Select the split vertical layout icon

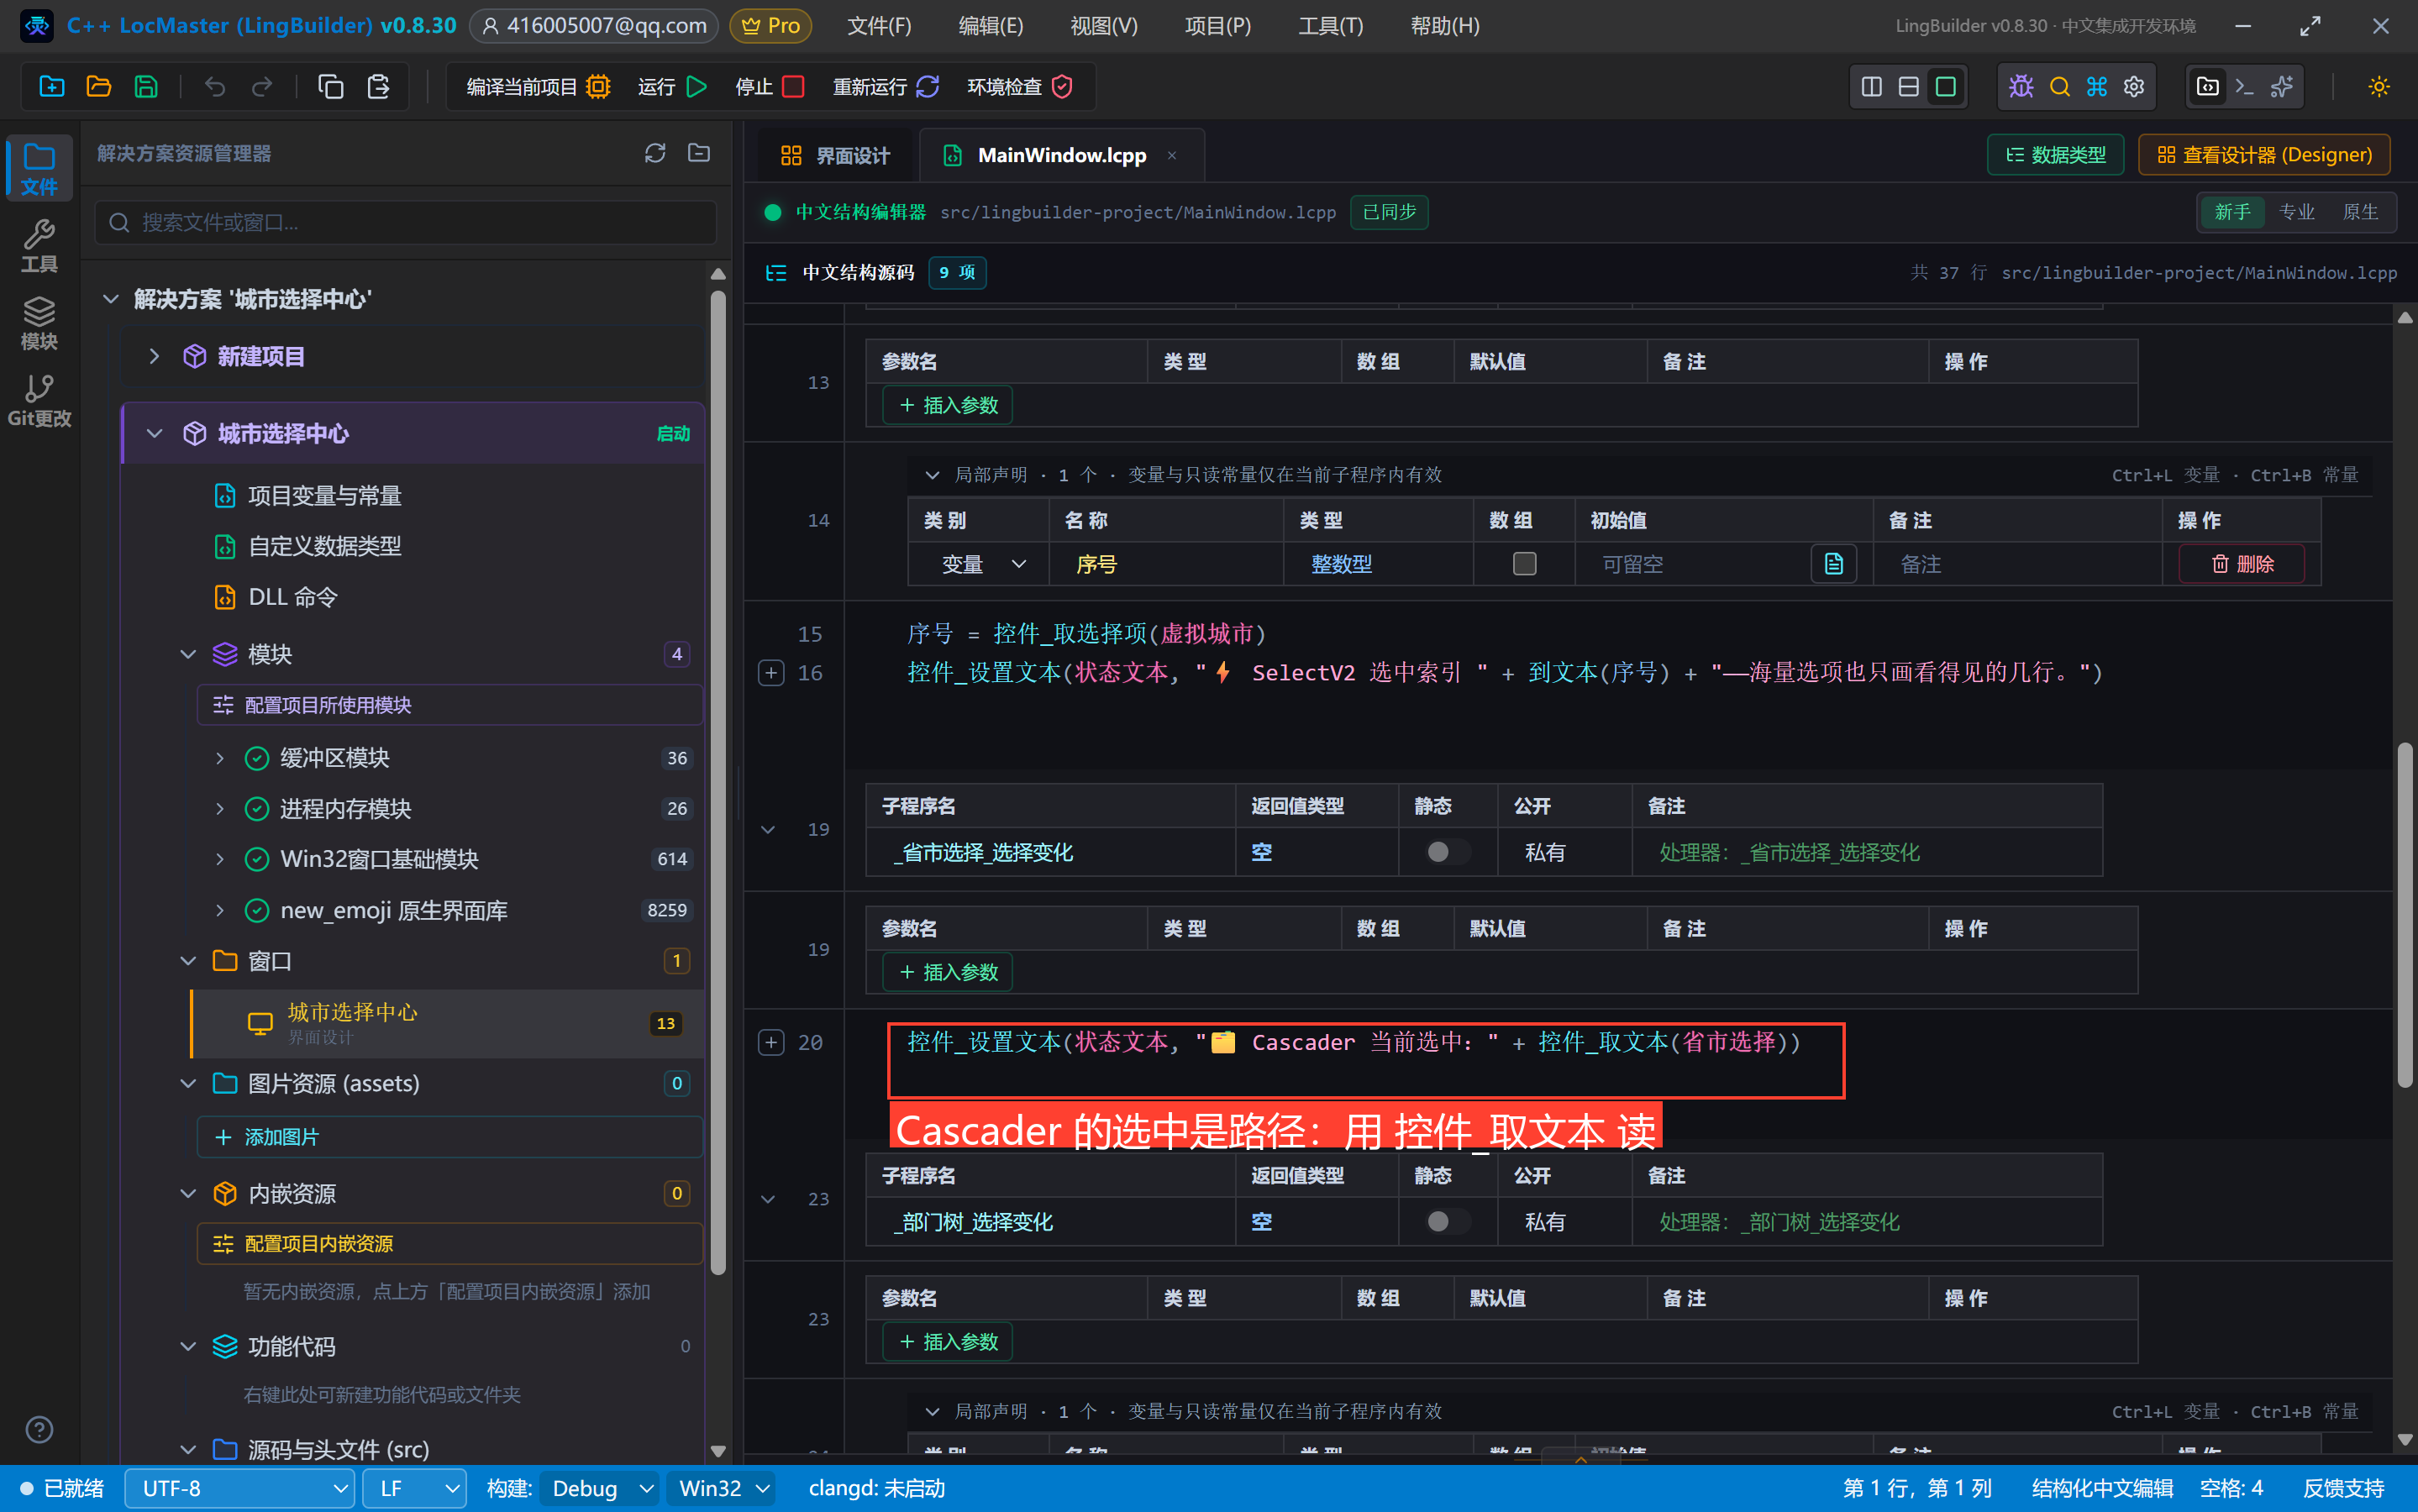pyautogui.click(x=1872, y=87)
